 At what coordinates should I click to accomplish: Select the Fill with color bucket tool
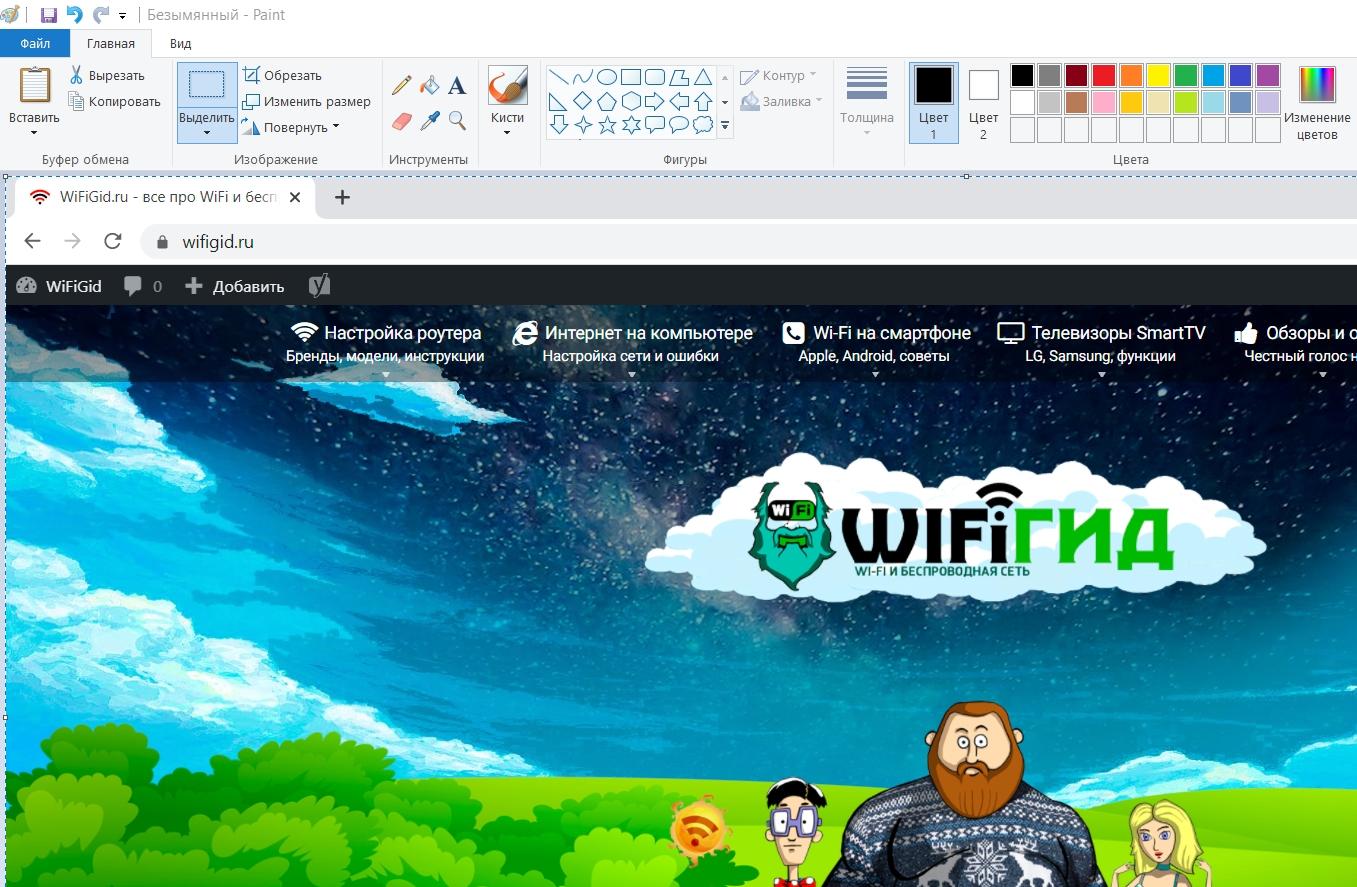click(x=430, y=86)
